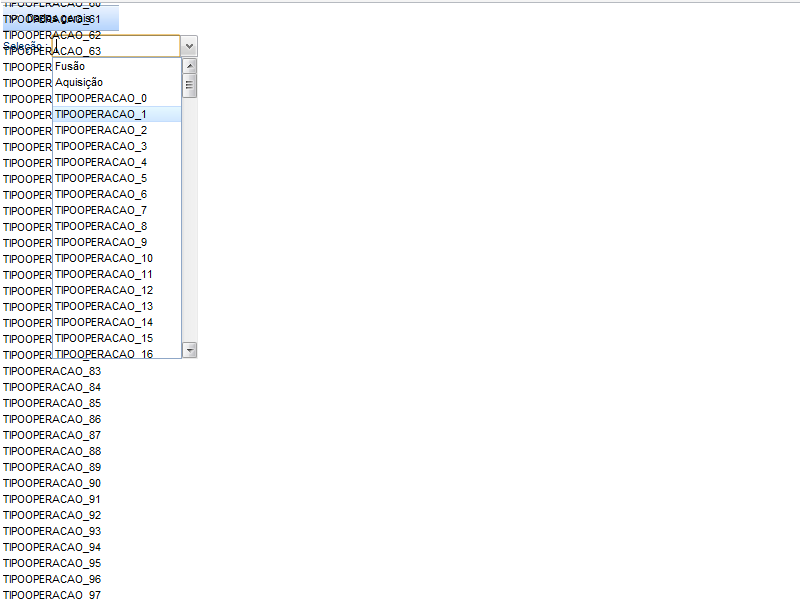The image size is (800, 600).
Task: Click the Dados gerais tab header
Action: [60, 19]
